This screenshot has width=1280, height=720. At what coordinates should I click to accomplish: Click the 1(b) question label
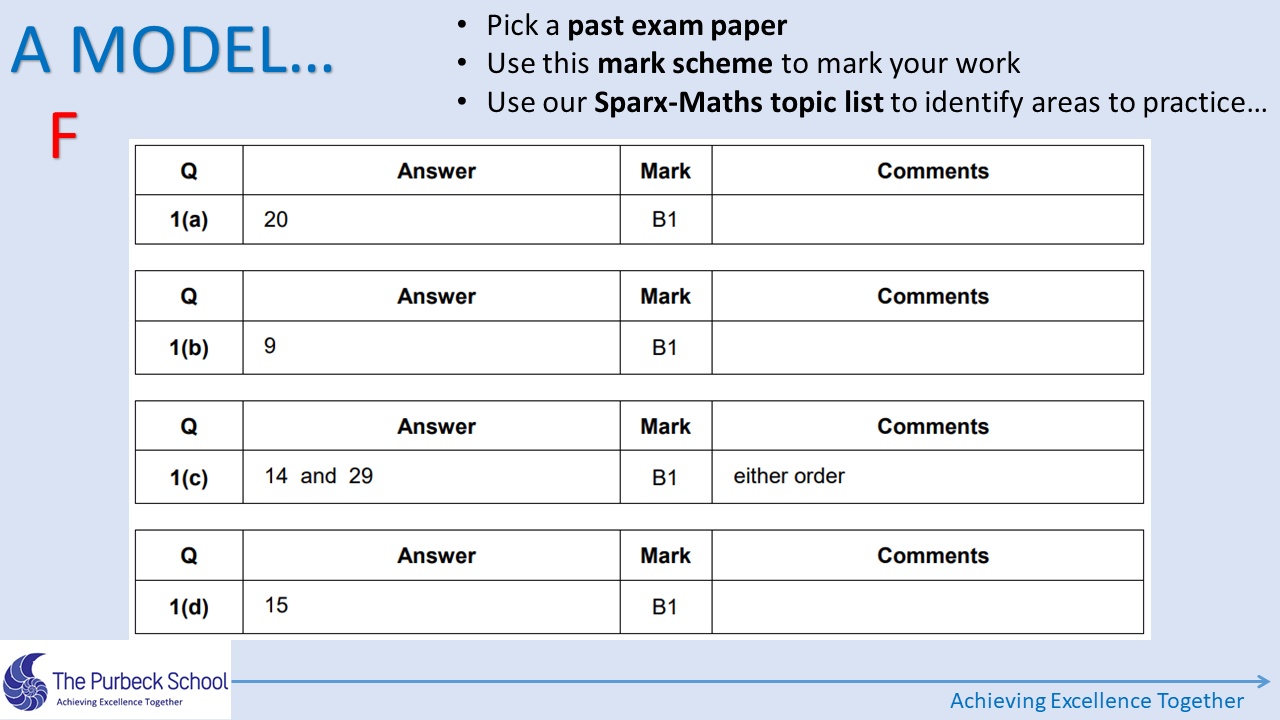(189, 348)
